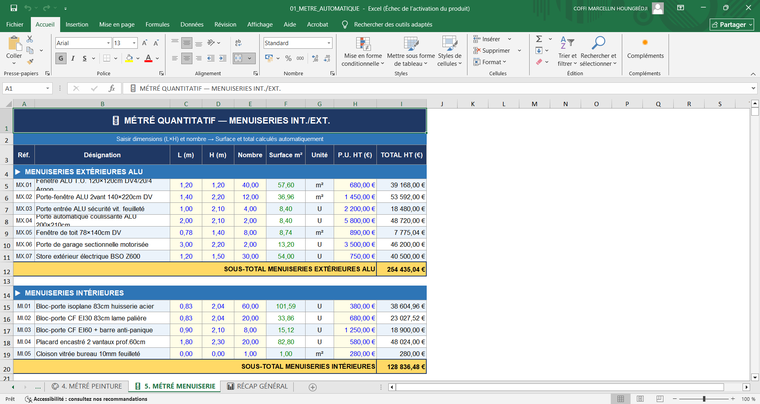Click the AutoSum sigma icon
Viewport: 760px width, 404px height.
[539, 39]
